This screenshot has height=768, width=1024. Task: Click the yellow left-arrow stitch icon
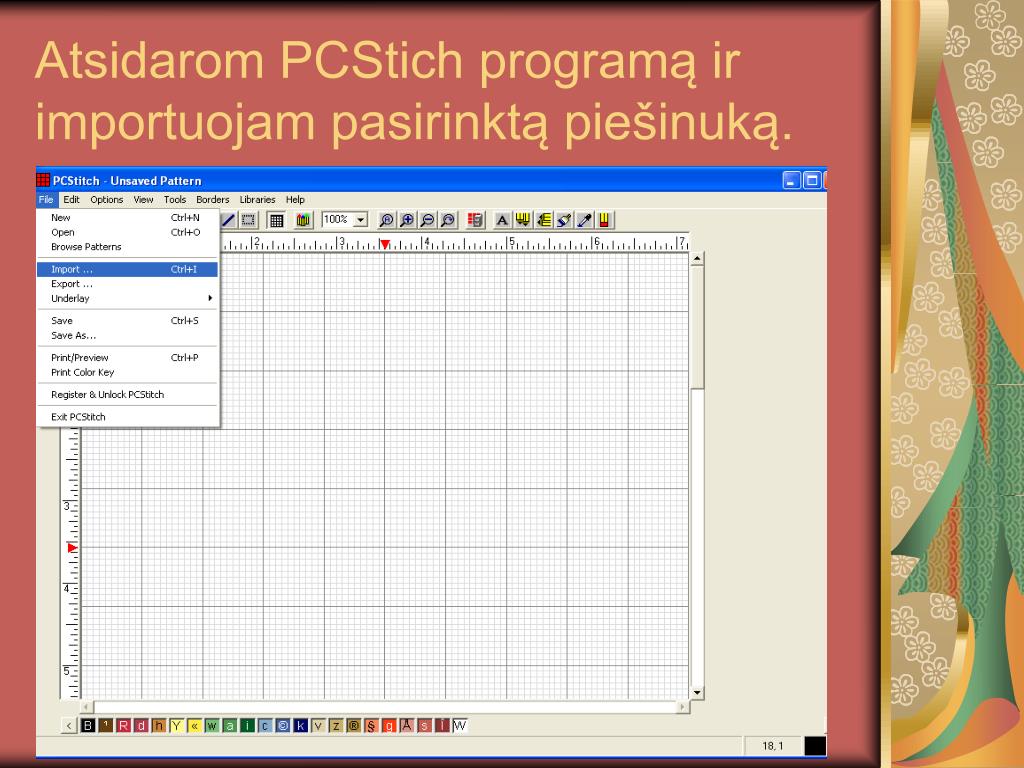click(543, 220)
